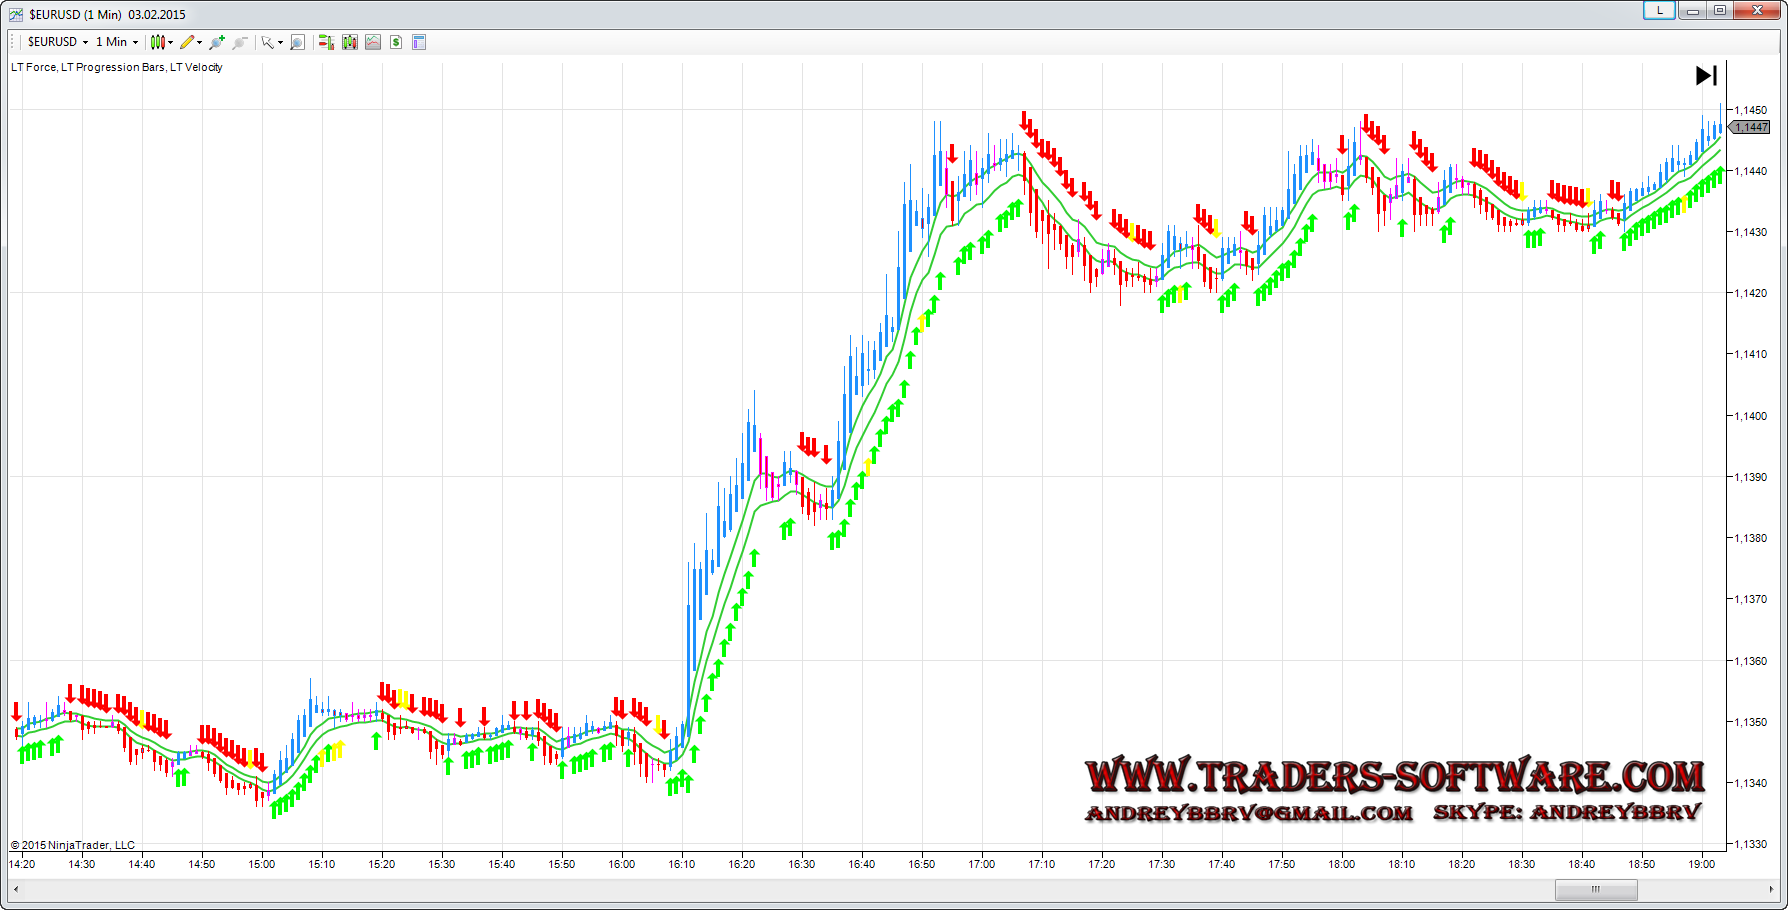The width and height of the screenshot is (1788, 910).
Task: Click the L link button in title bar
Action: [1659, 11]
